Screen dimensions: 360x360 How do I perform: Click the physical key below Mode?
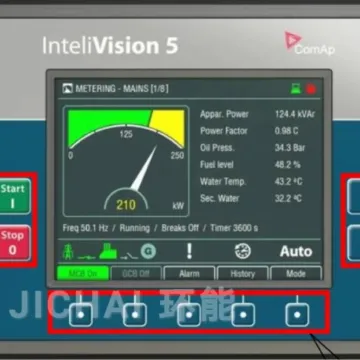[297, 315]
